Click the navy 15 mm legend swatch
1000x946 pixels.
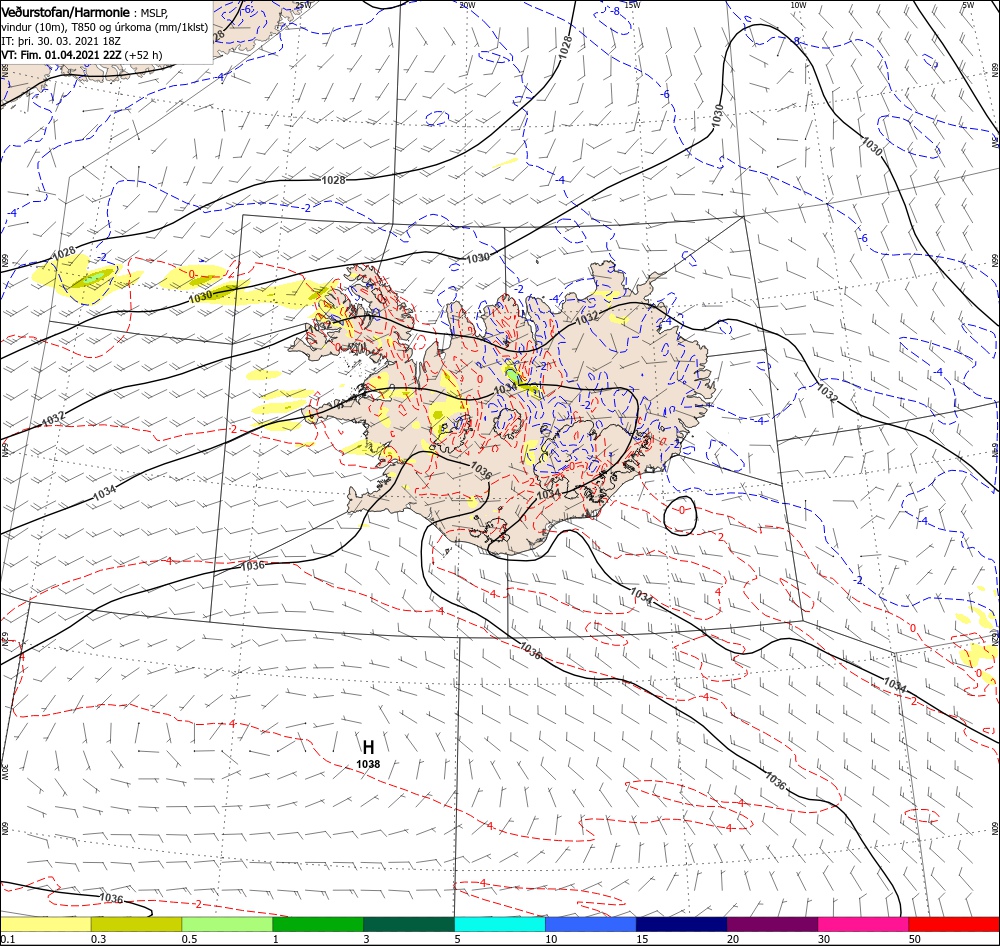coord(681,924)
